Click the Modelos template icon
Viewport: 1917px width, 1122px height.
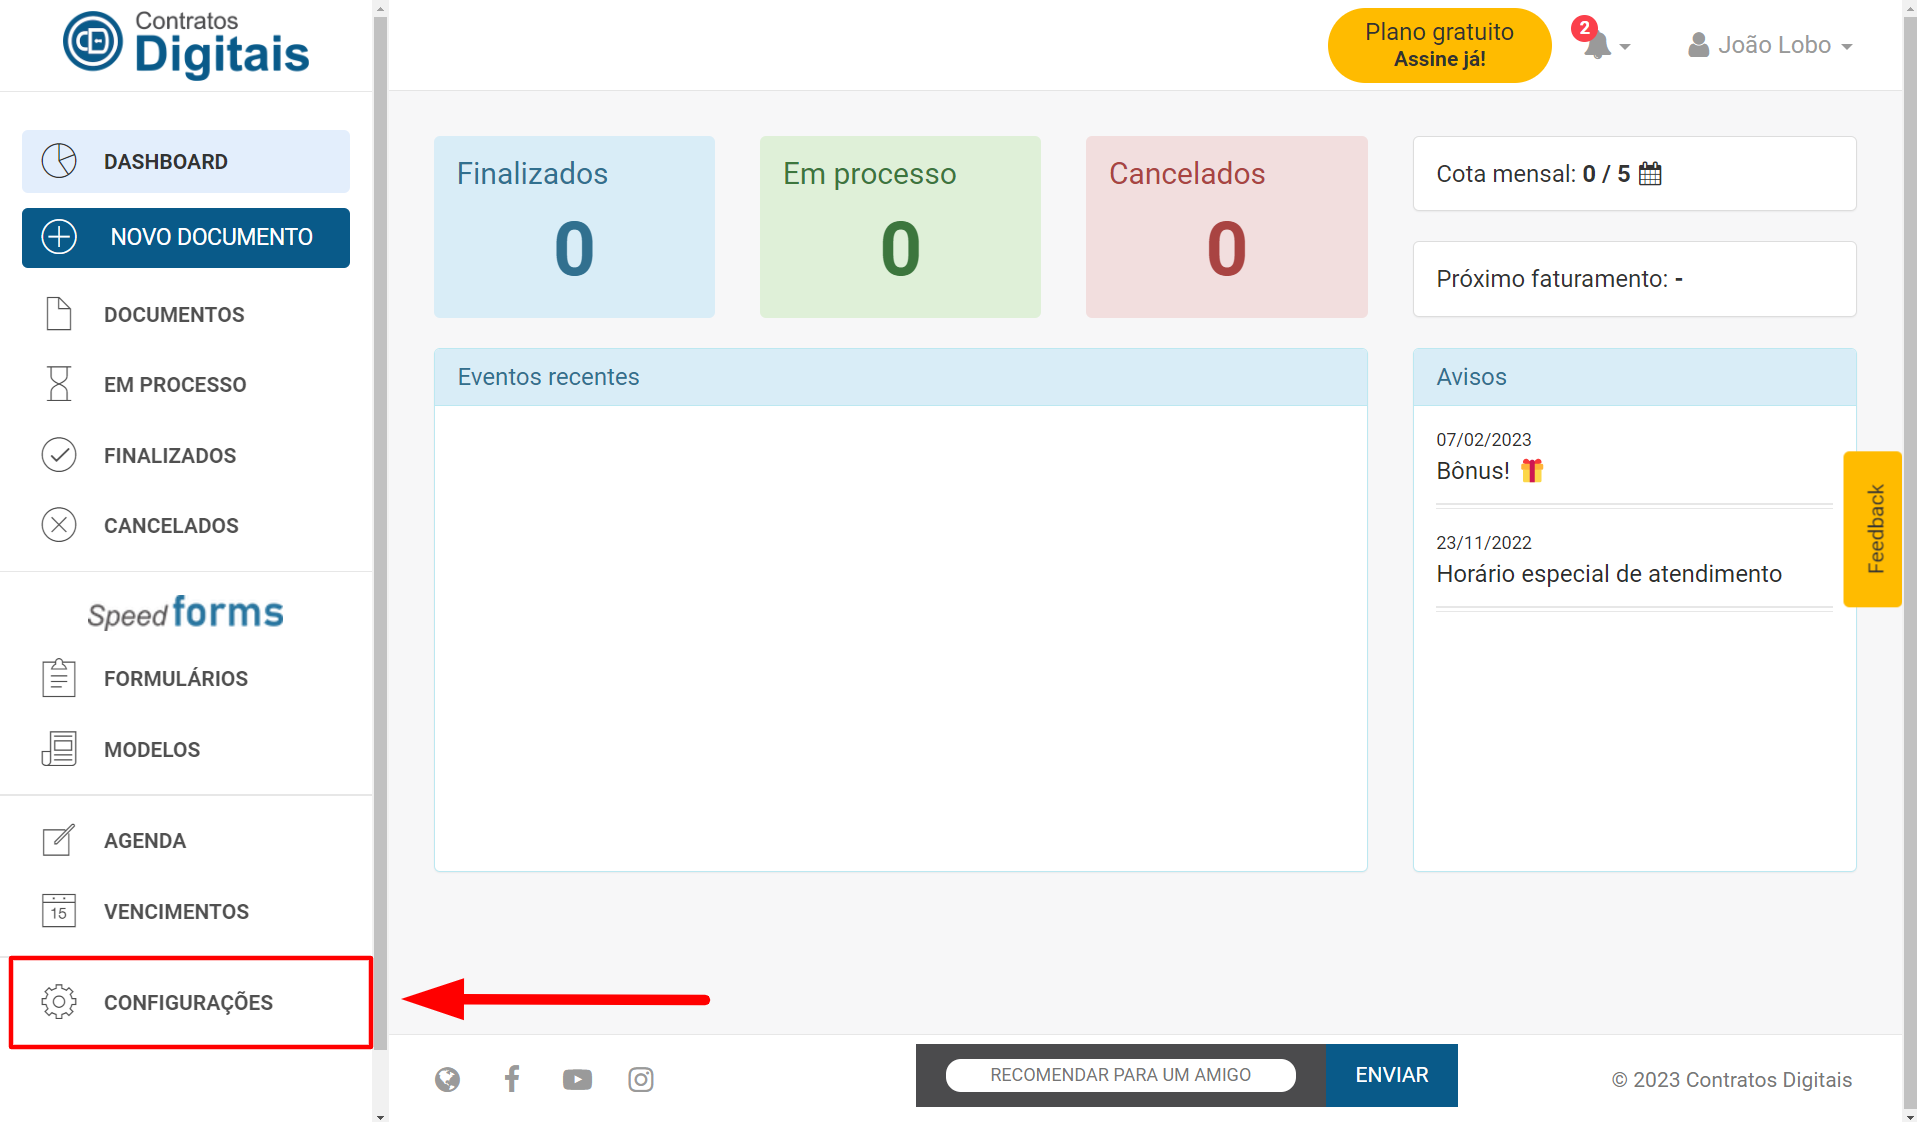coord(59,749)
